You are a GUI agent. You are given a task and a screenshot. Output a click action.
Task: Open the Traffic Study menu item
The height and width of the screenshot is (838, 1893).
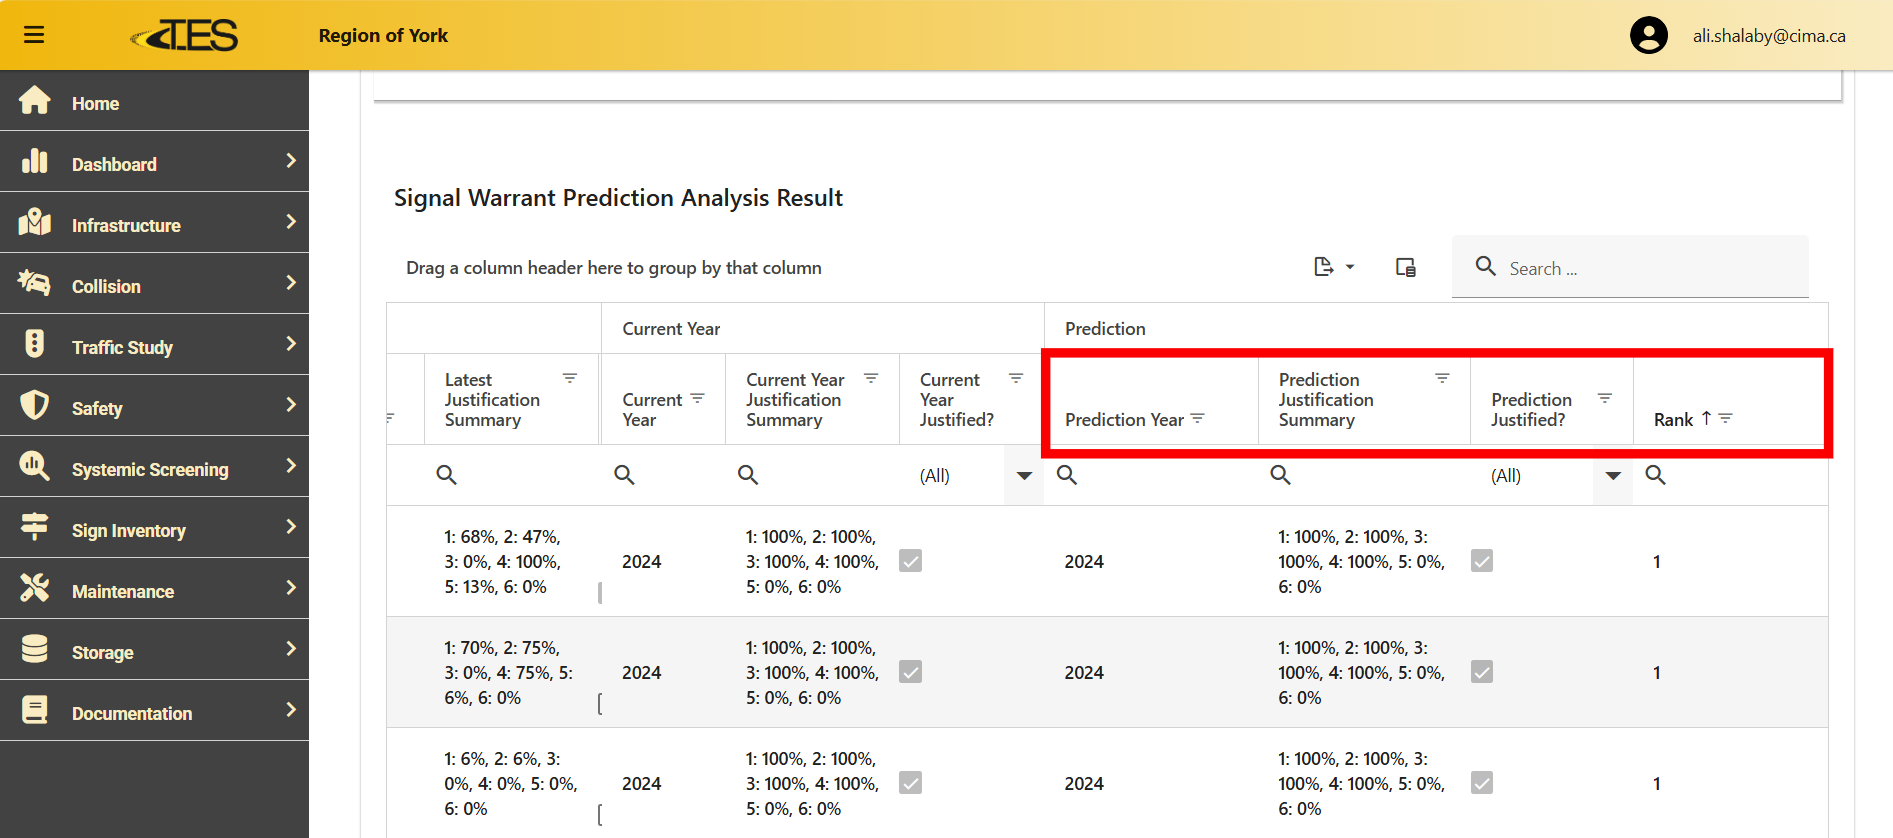tap(155, 346)
